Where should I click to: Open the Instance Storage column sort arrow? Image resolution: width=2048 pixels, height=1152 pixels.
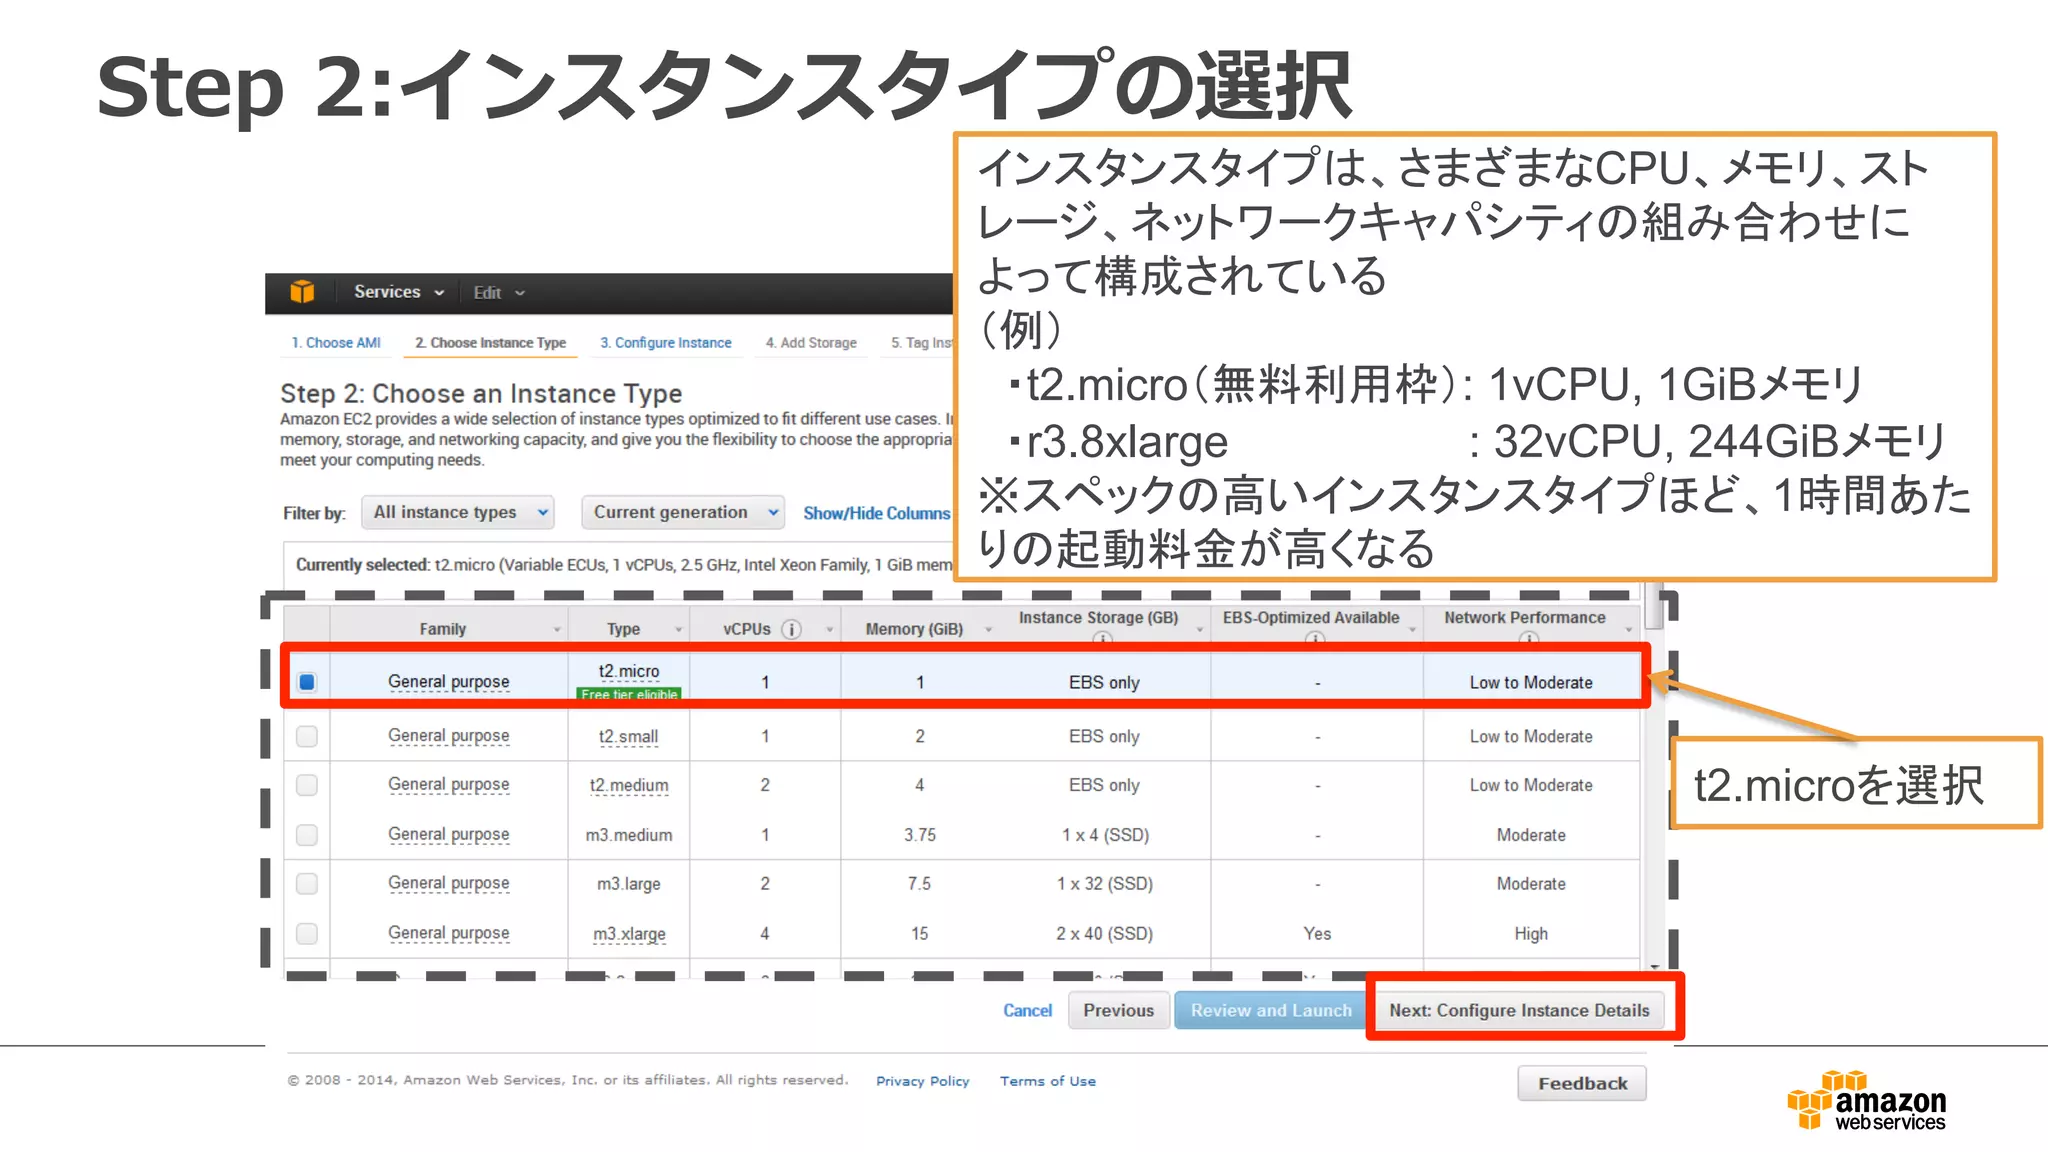(x=1199, y=630)
